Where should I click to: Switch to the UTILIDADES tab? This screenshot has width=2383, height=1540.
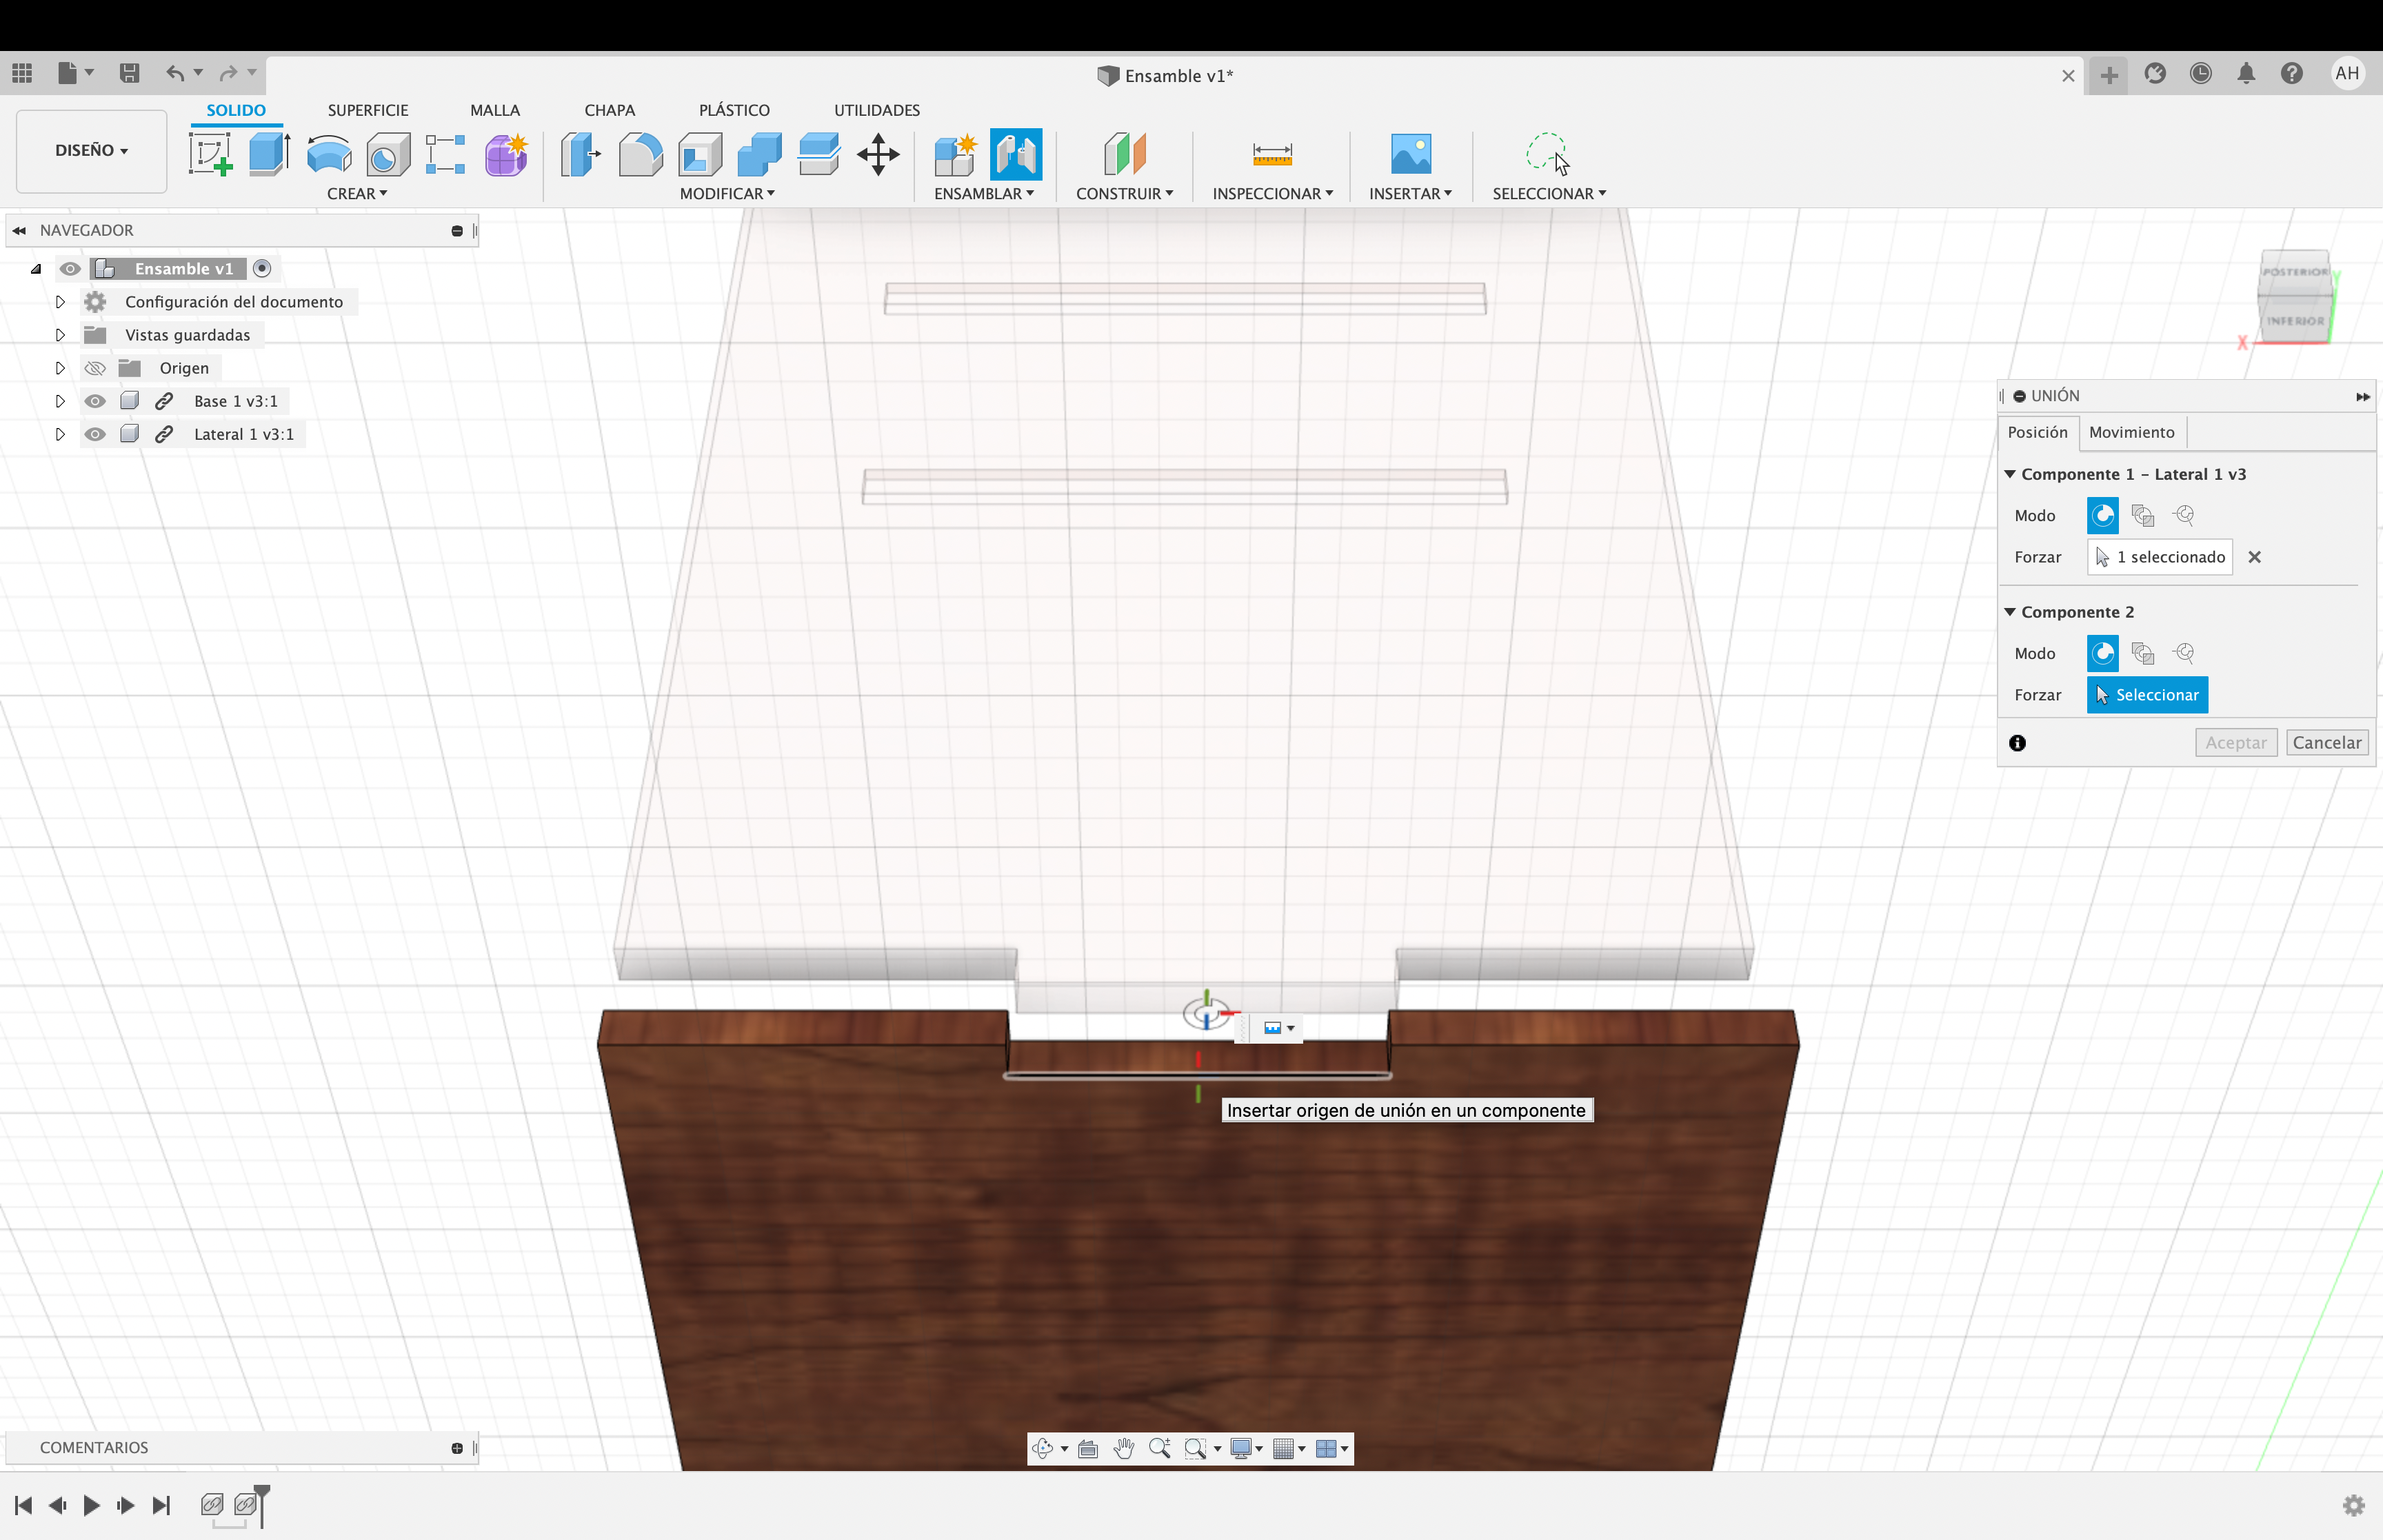pyautogui.click(x=877, y=110)
